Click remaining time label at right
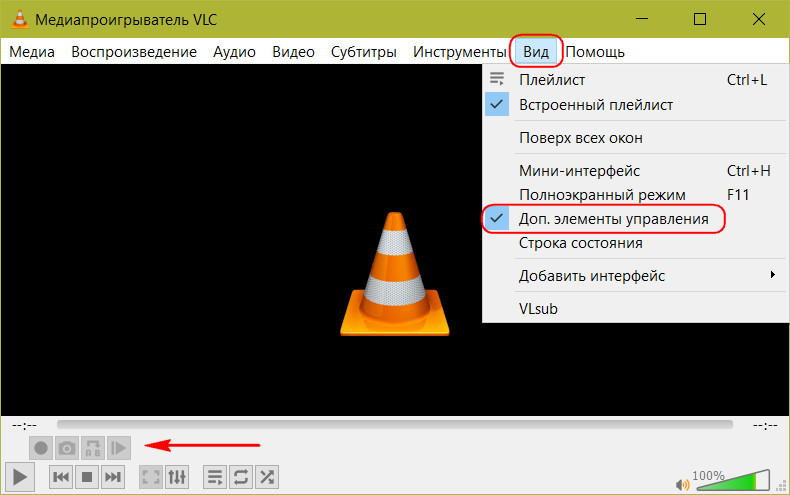The height and width of the screenshot is (495, 790). point(765,426)
